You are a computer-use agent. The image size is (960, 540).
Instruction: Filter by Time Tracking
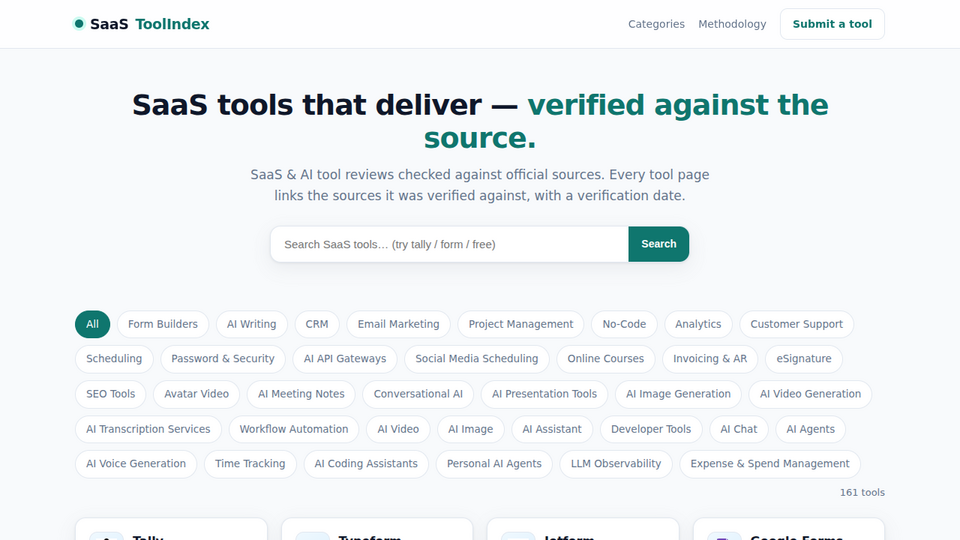250,464
